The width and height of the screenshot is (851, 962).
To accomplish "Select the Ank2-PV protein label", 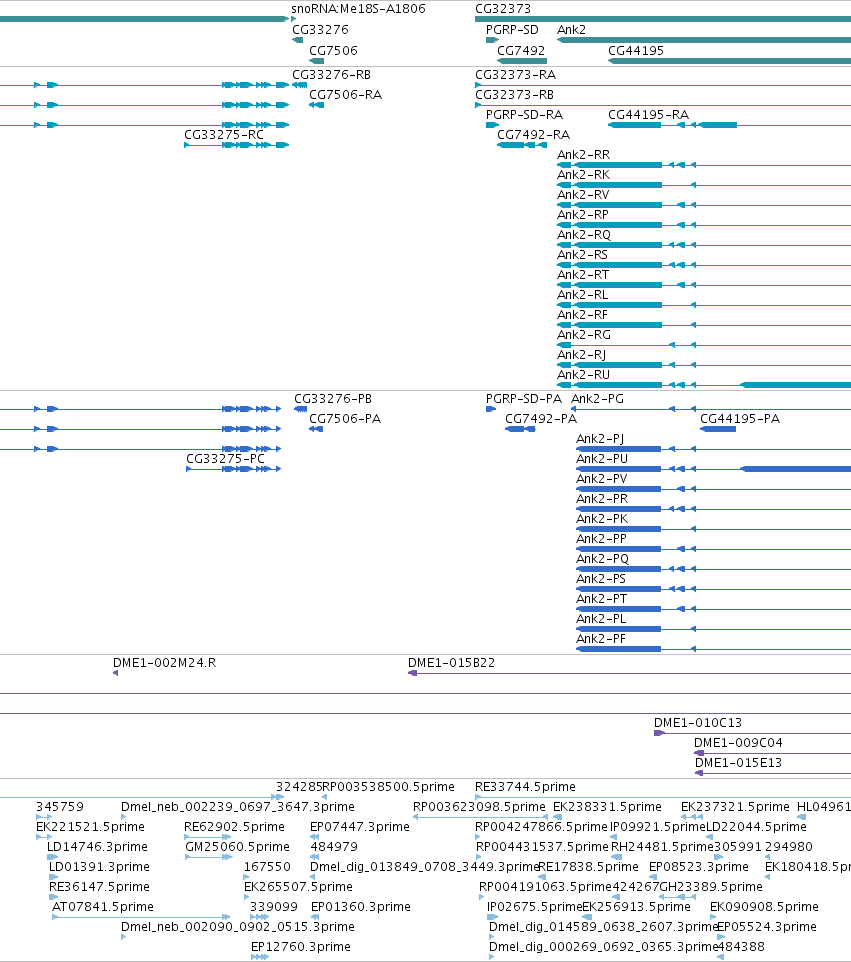I will [602, 479].
